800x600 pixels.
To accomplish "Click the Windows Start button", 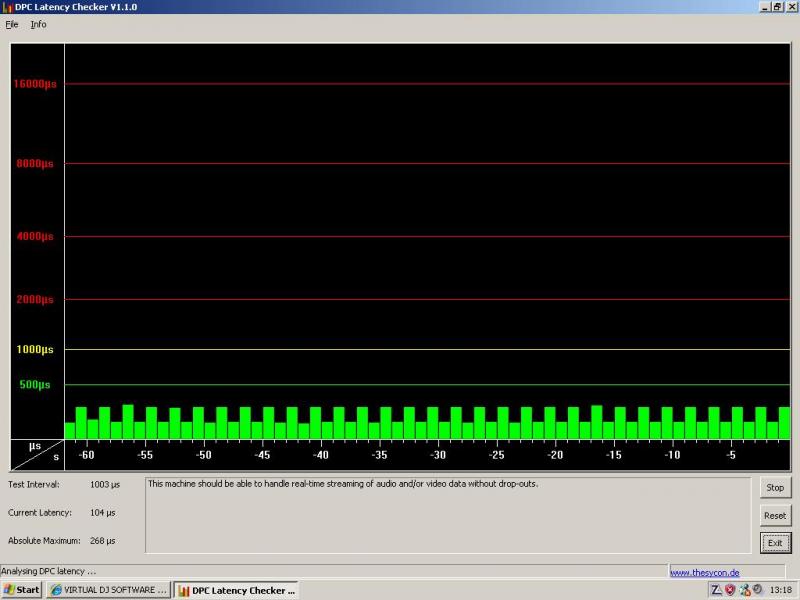I will 22,590.
